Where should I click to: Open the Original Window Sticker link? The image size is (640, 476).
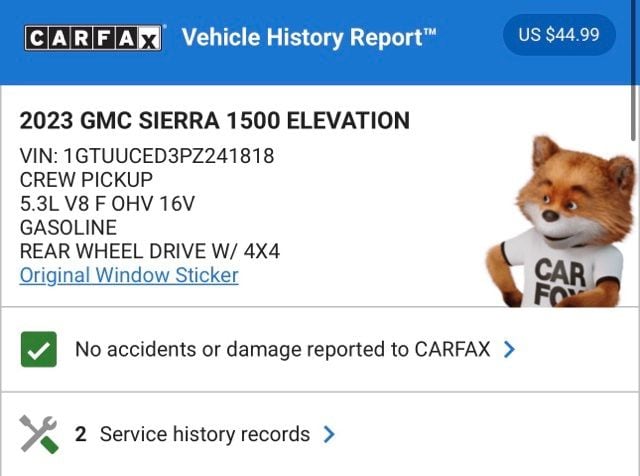click(129, 275)
